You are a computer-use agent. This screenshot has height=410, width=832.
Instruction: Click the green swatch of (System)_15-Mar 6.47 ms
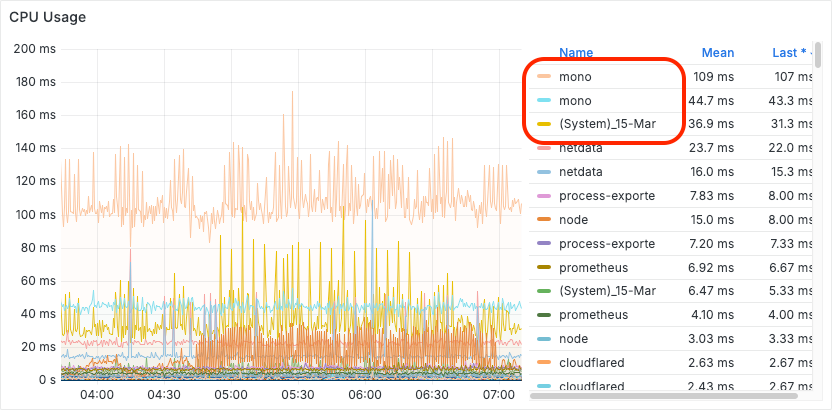tap(543, 291)
